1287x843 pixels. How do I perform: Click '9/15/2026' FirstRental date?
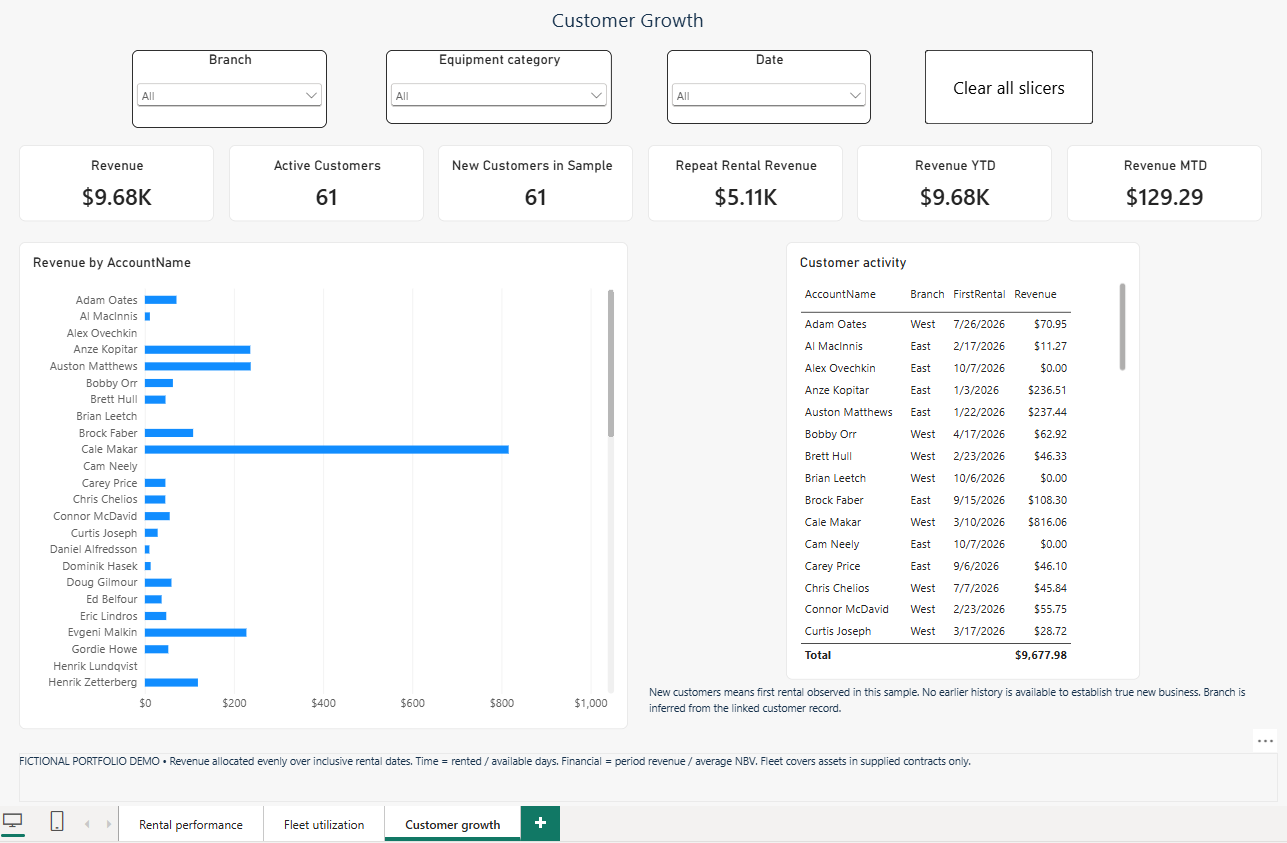tap(979, 500)
